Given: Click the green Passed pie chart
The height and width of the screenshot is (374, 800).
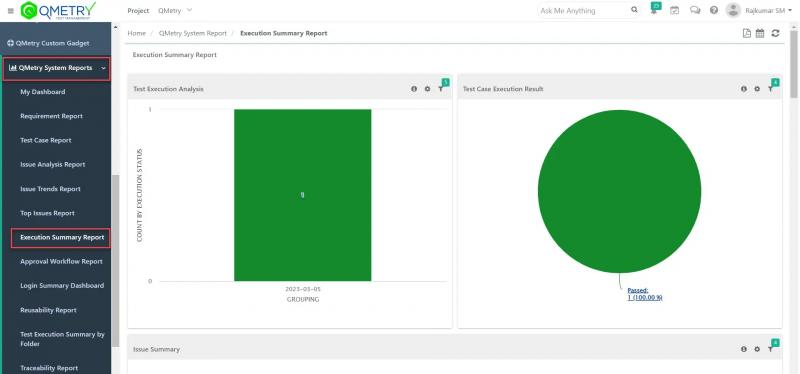Looking at the screenshot, I should click(619, 191).
